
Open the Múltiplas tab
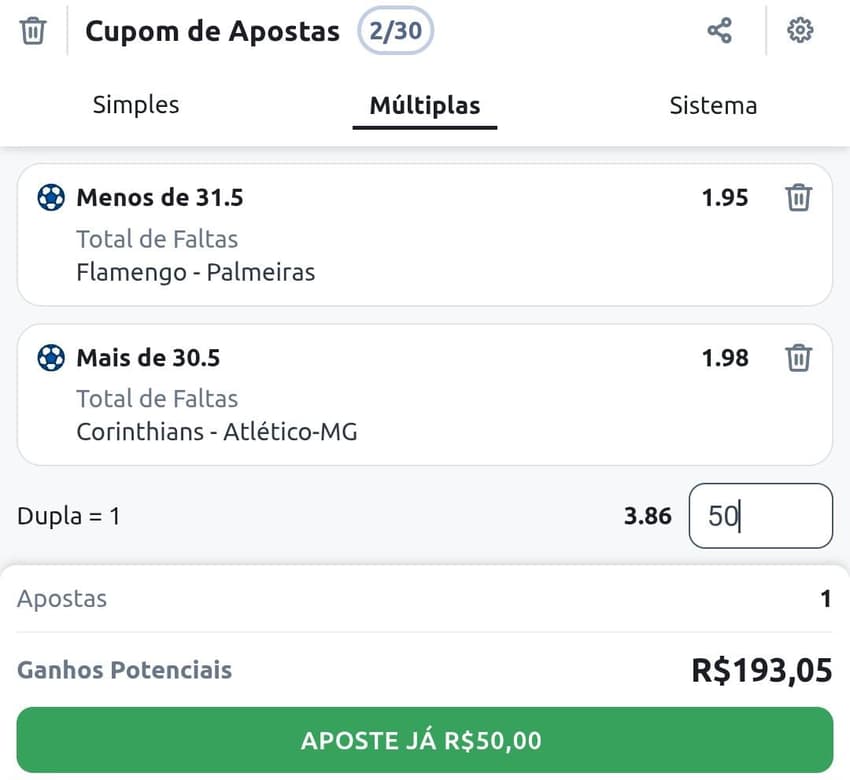424,104
